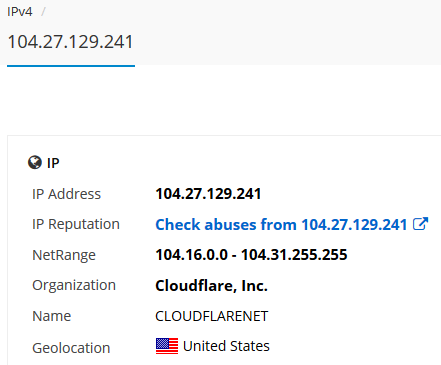Click the Organization field label

(x=74, y=286)
